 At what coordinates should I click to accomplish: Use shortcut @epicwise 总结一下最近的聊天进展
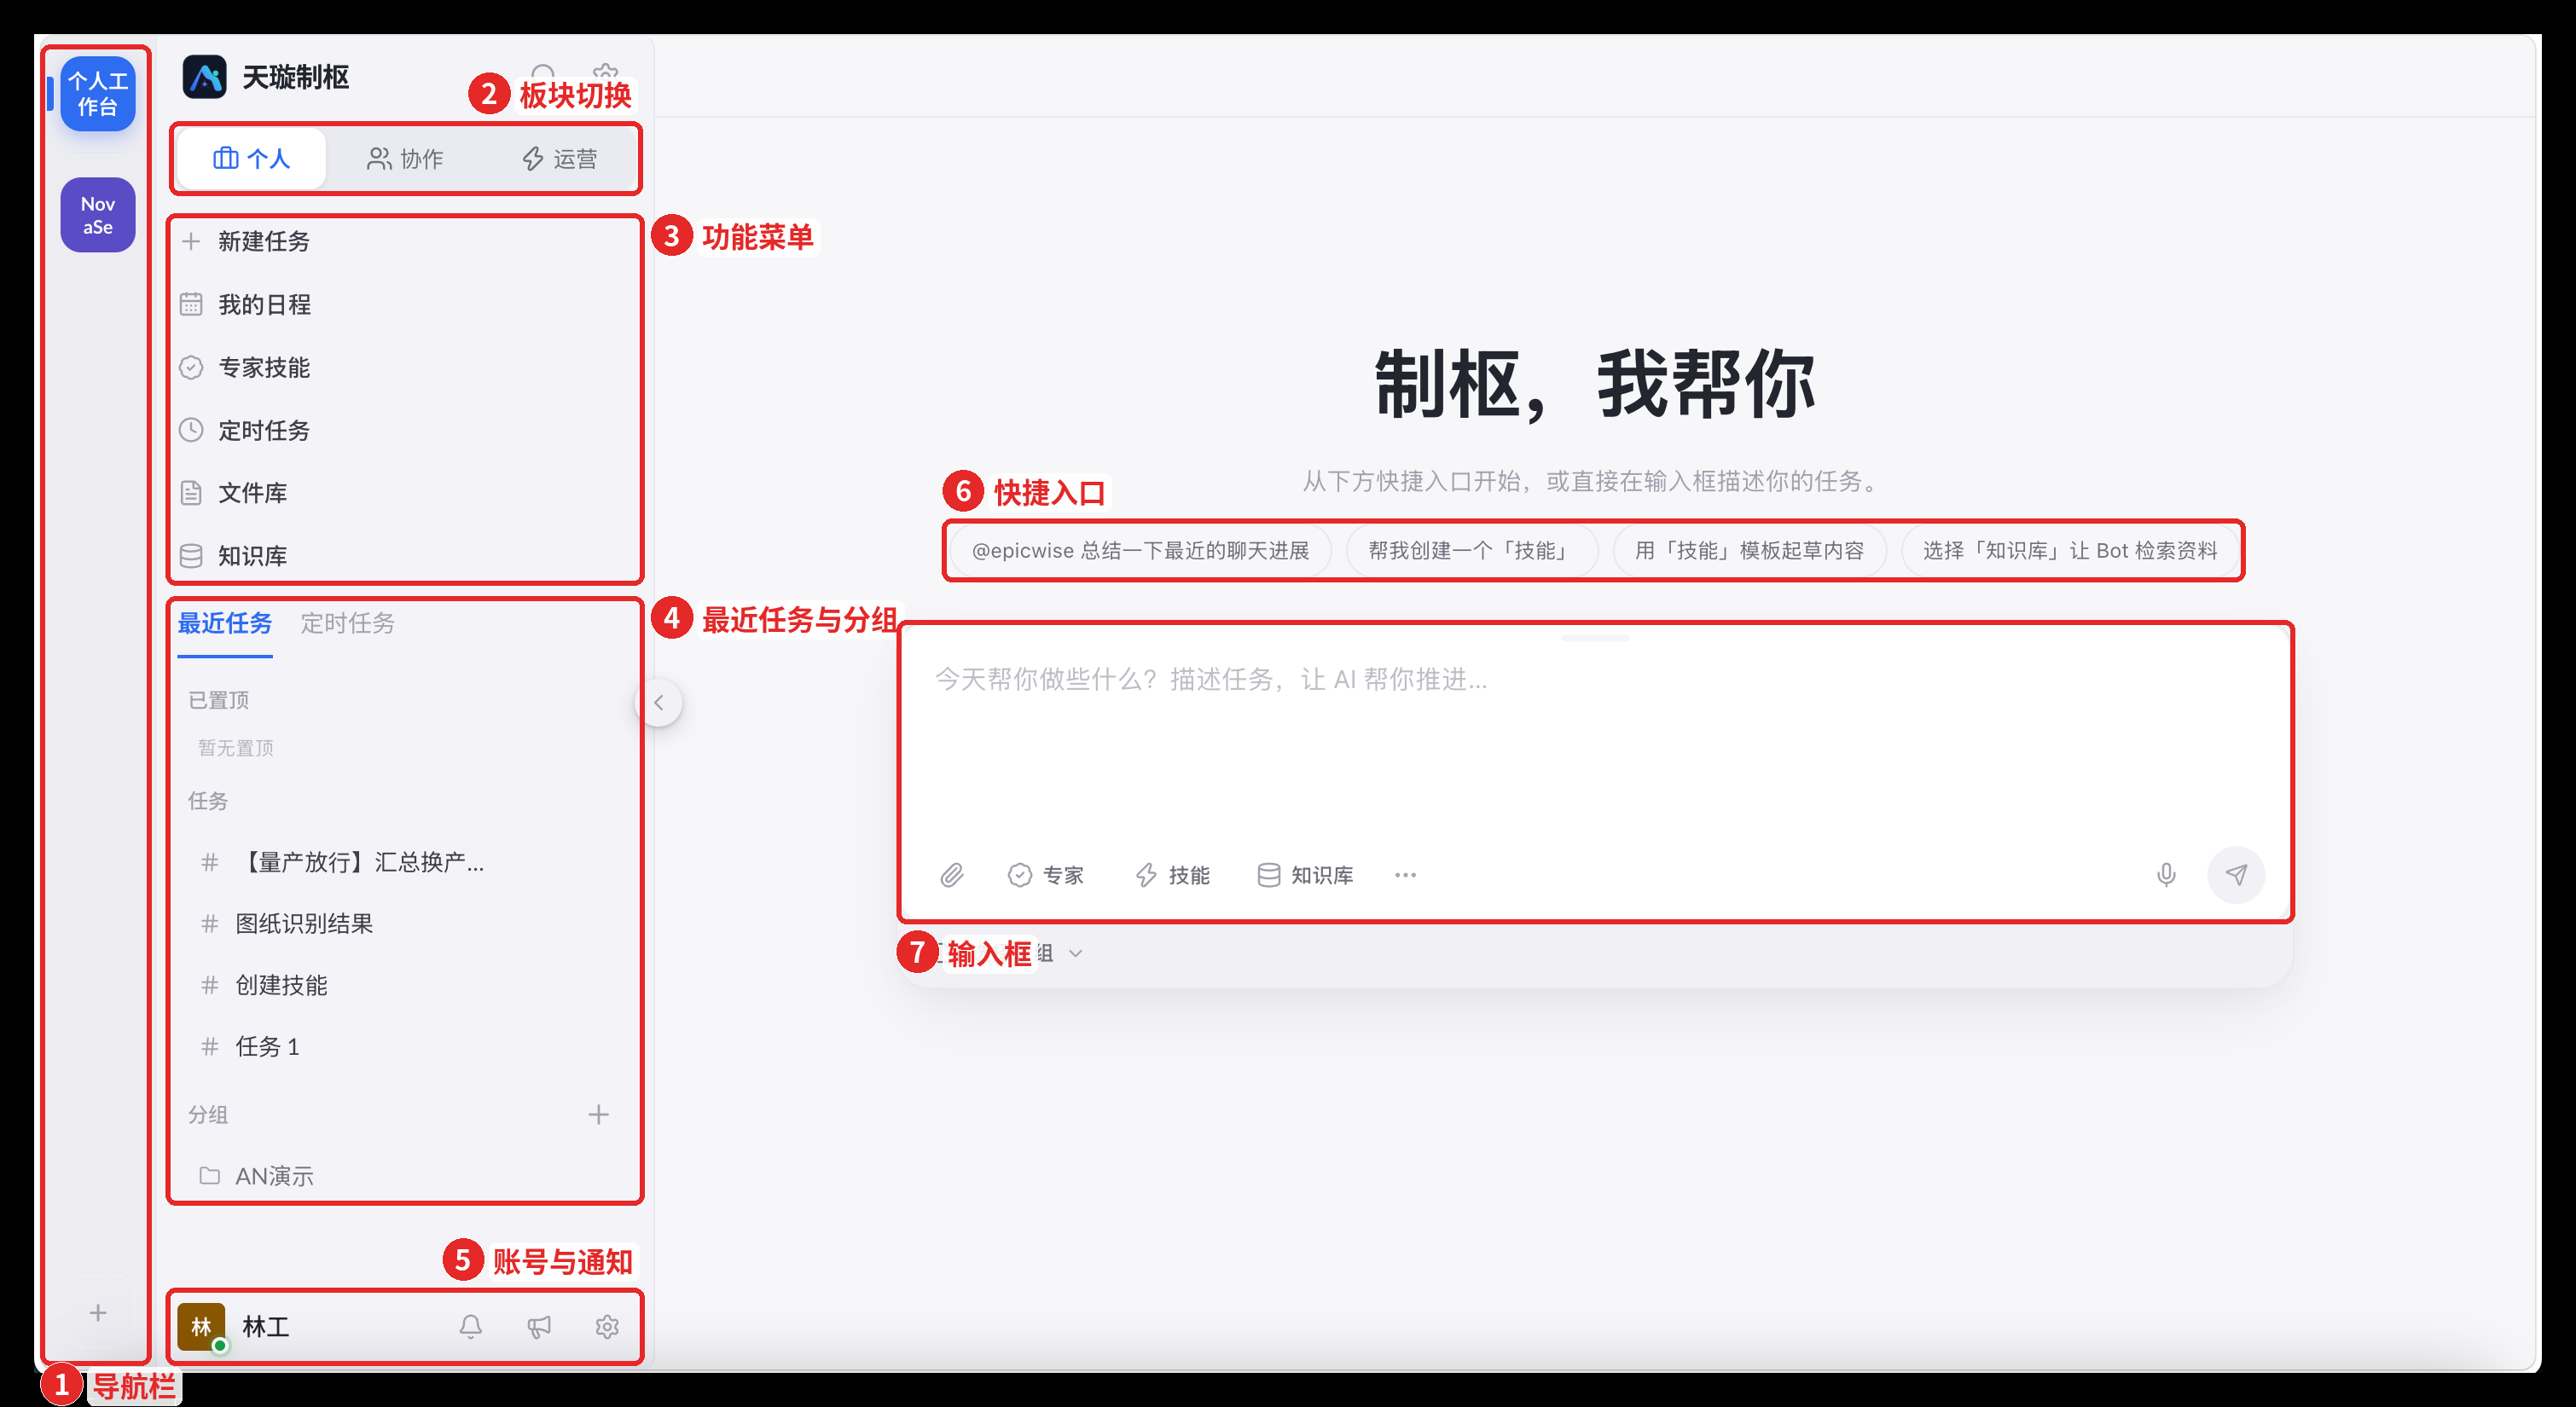pos(1140,550)
